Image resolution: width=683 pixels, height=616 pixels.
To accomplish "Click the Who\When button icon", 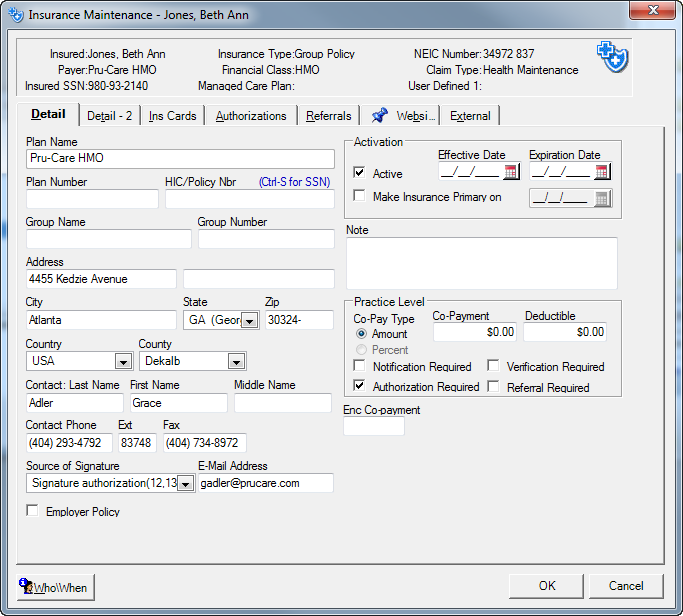I will [x=27, y=587].
